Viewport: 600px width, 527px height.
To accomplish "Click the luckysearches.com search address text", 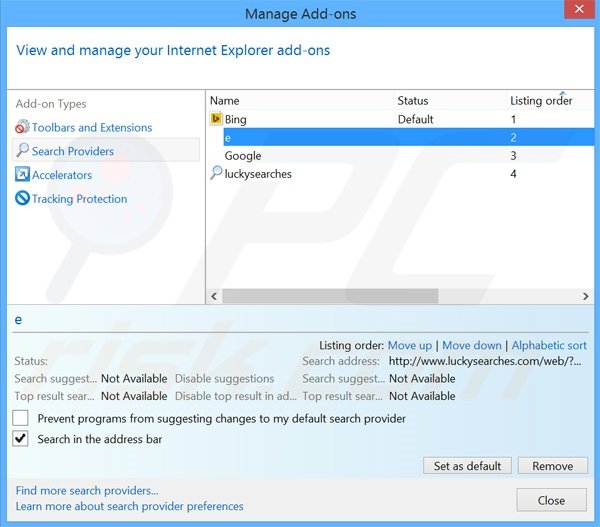I will click(x=485, y=361).
